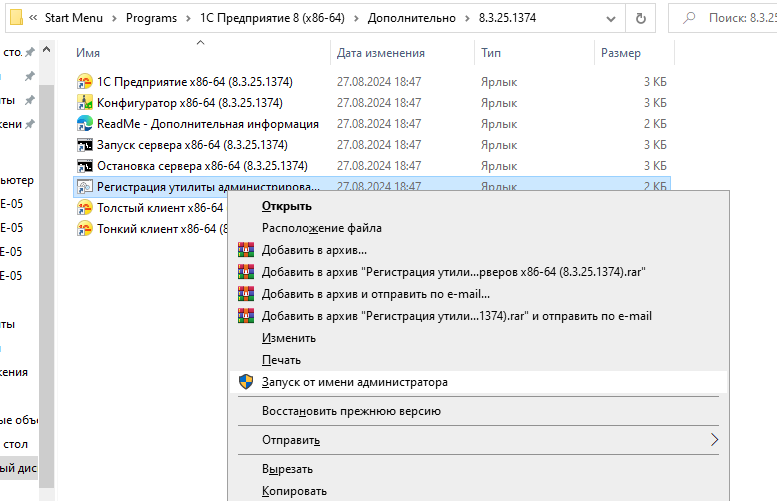Expand the hidden path chevron before Start Menu
The height and width of the screenshot is (501, 777).
(x=33, y=18)
